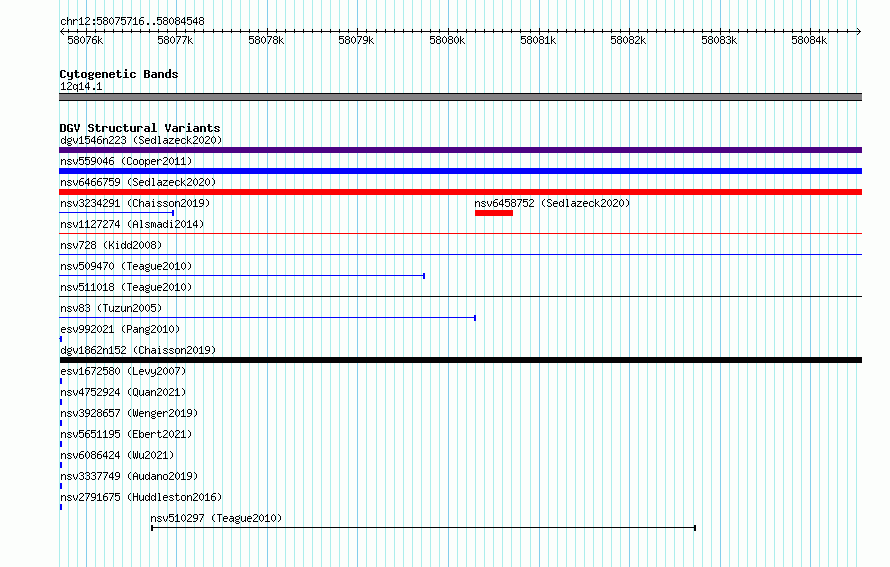Click the chr12:58075716..58084548 coordinate label
Viewport: 890px width, 567px height.
pyautogui.click(x=132, y=21)
